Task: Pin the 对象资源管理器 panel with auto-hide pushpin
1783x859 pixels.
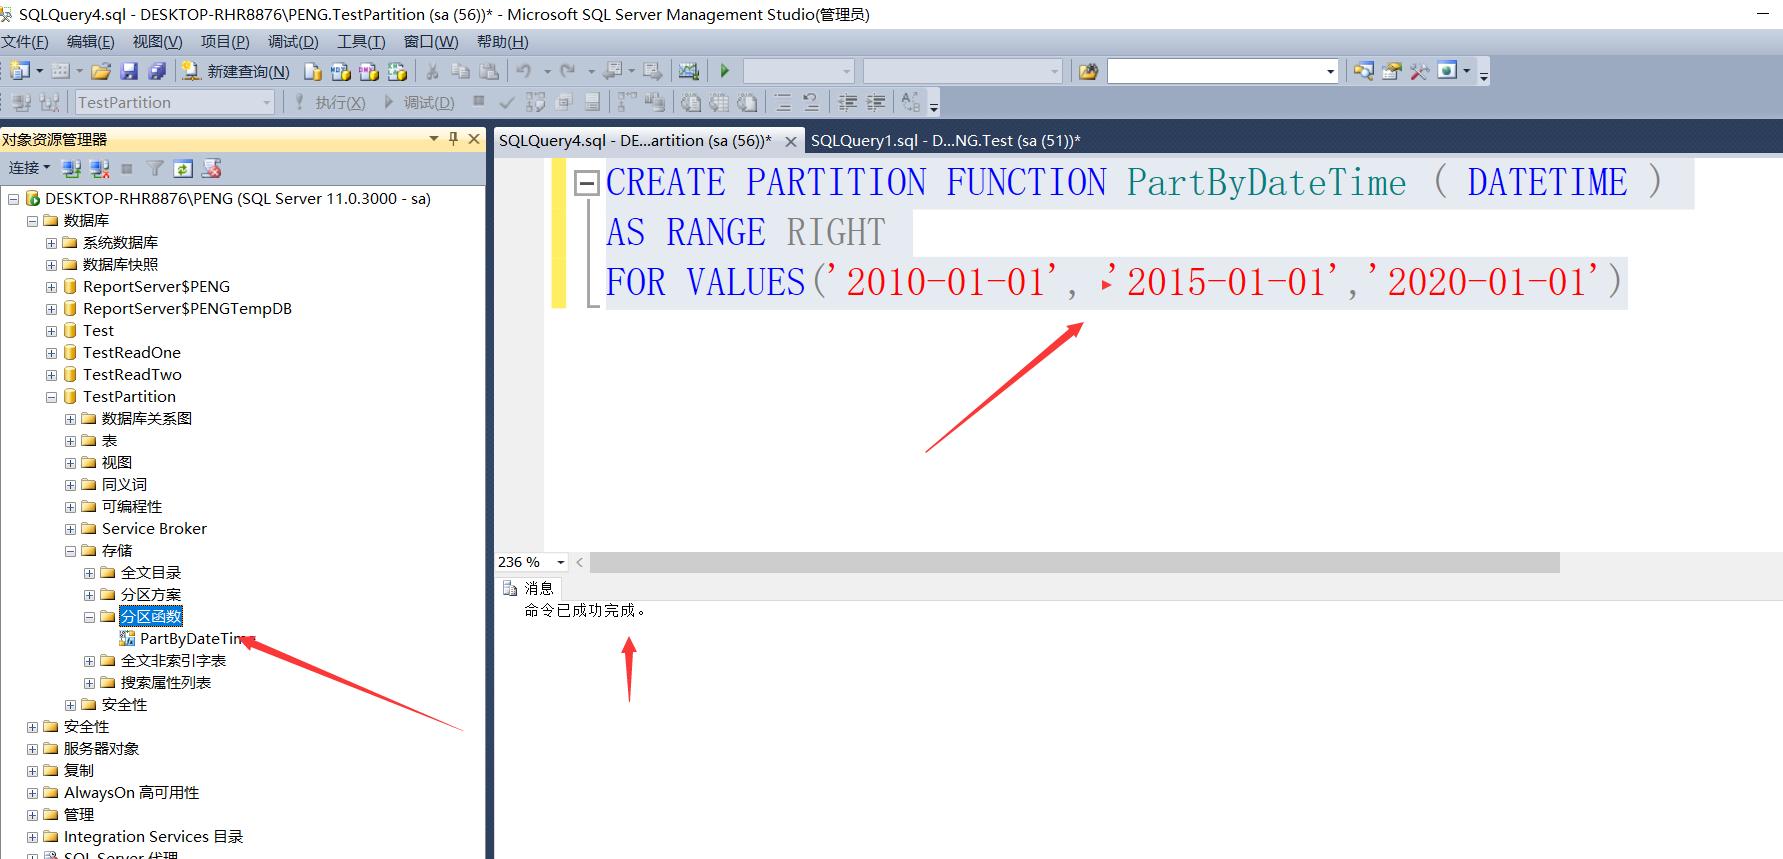Action: point(453,139)
